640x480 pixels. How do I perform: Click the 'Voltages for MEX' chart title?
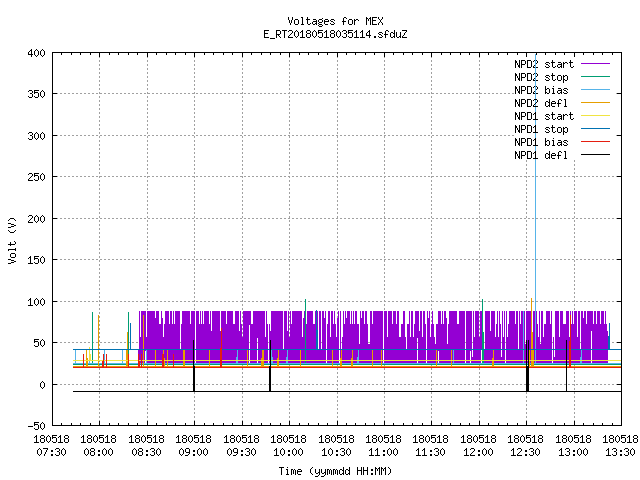(x=335, y=21)
